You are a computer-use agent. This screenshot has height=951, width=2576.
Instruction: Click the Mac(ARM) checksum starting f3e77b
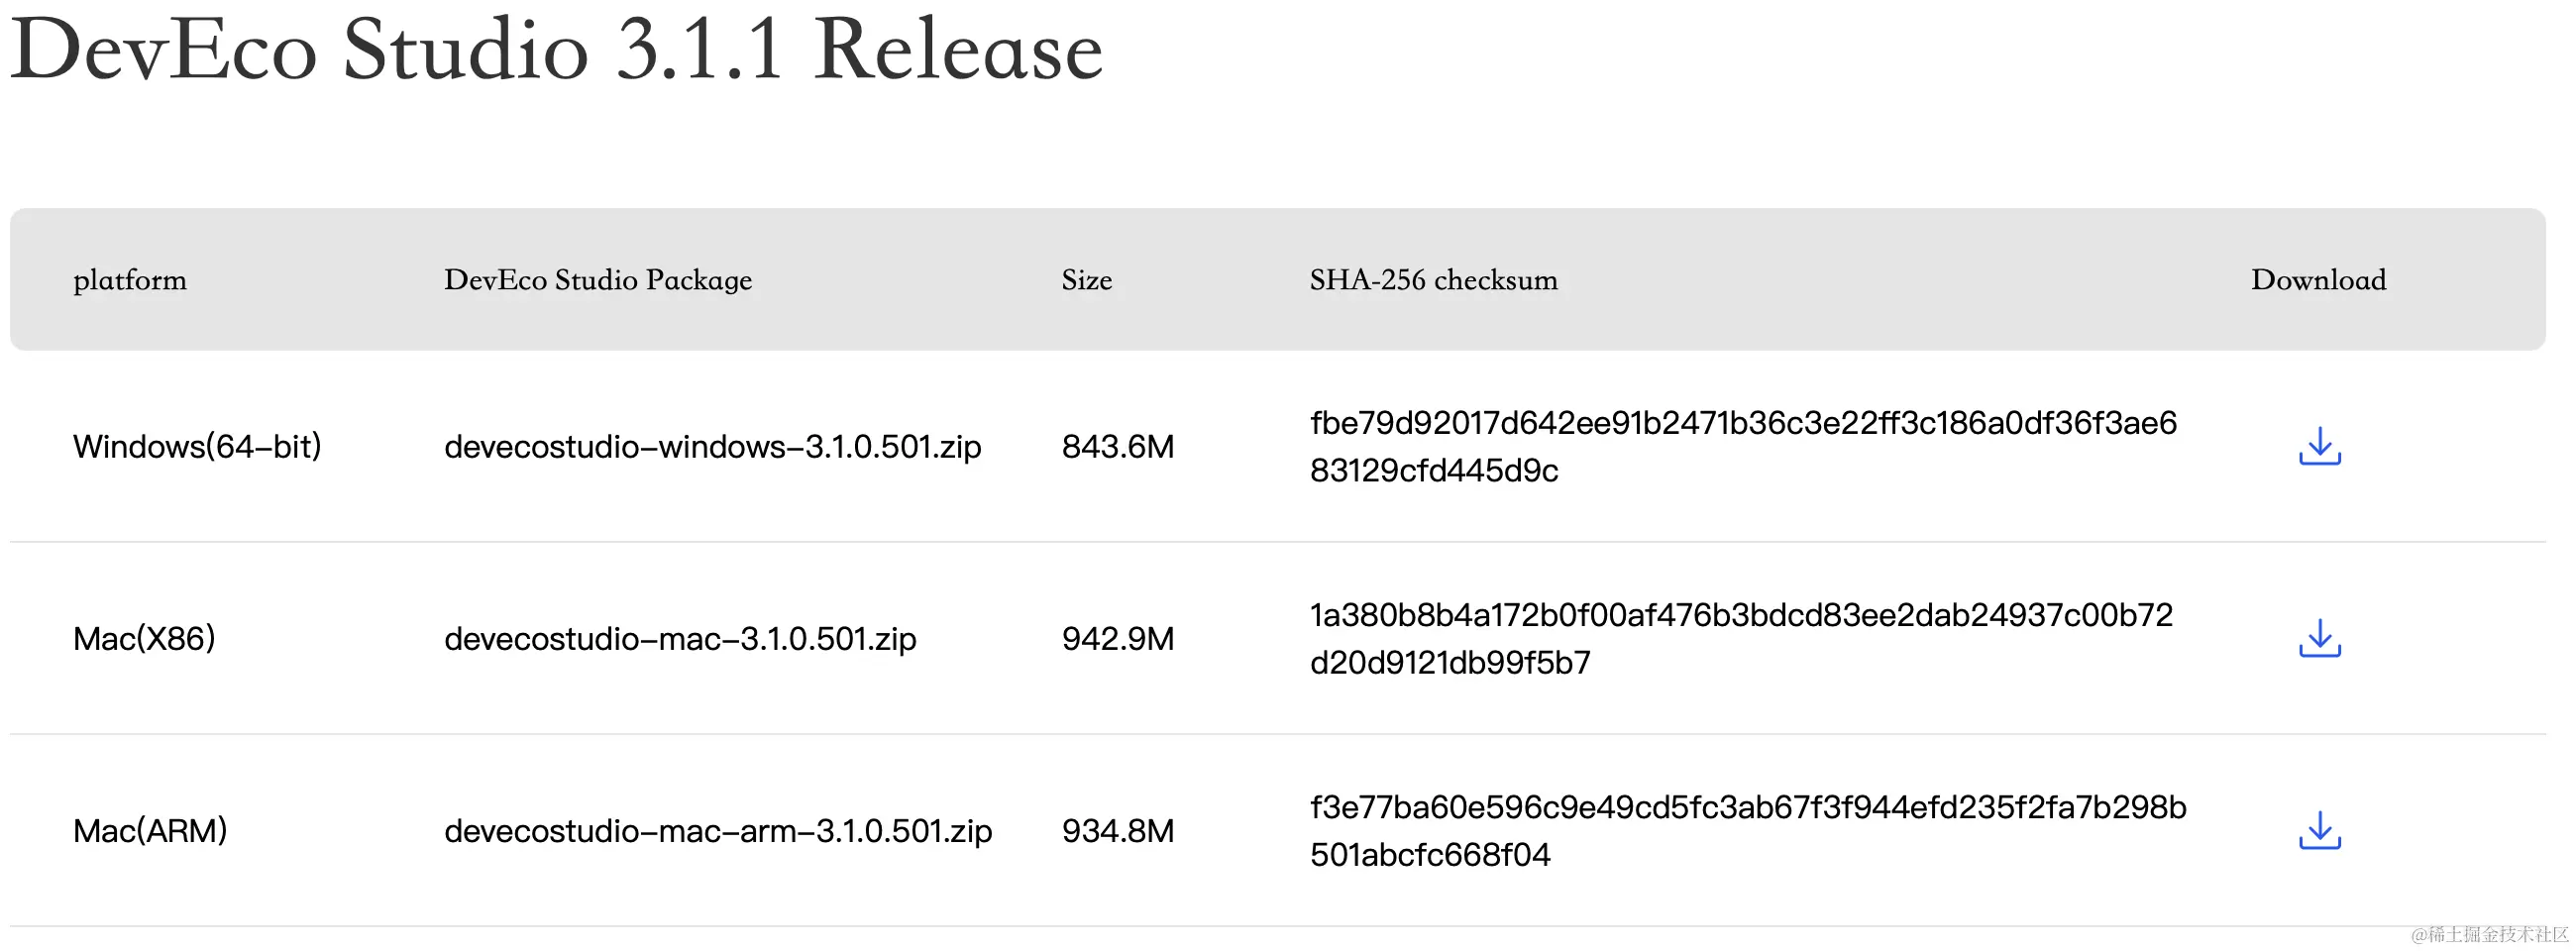[x=1748, y=830]
